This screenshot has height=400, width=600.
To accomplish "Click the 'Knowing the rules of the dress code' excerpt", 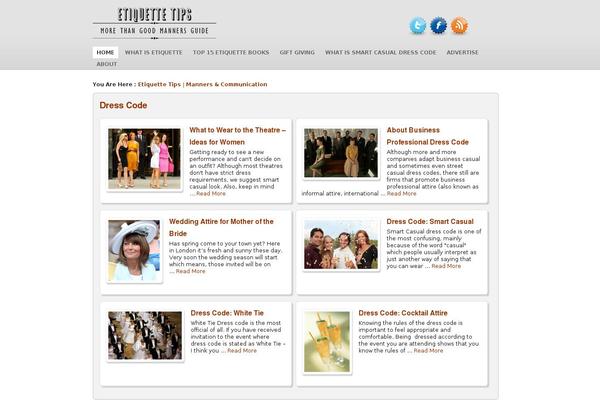I will (x=419, y=337).
